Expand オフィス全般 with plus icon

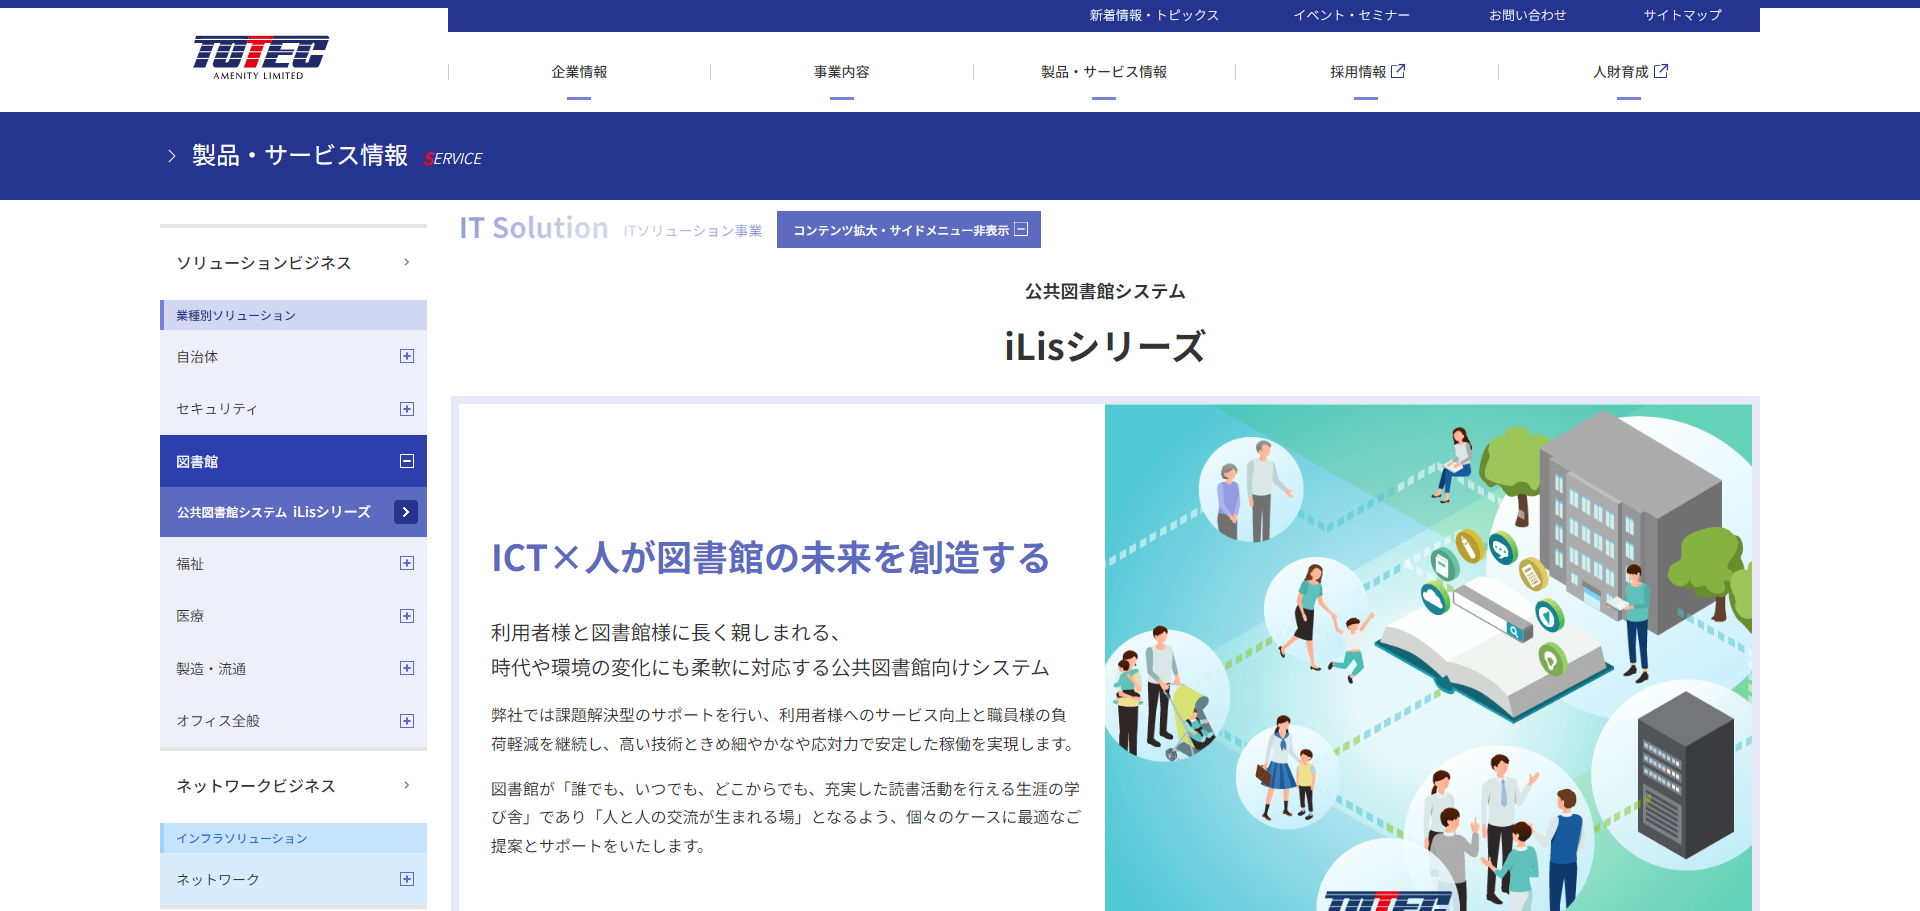(407, 721)
